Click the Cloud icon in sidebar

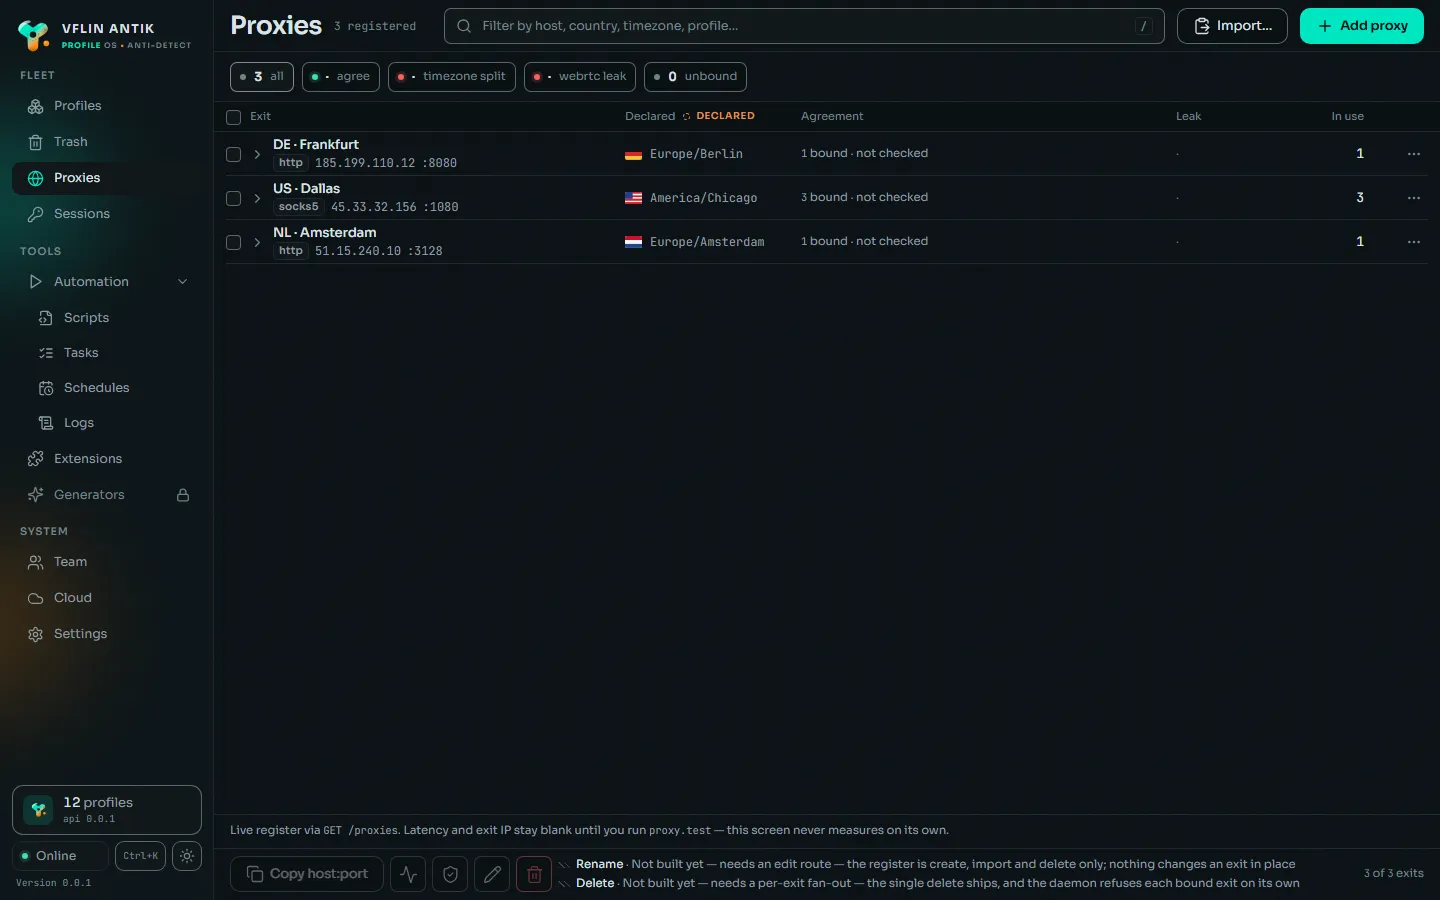point(36,598)
